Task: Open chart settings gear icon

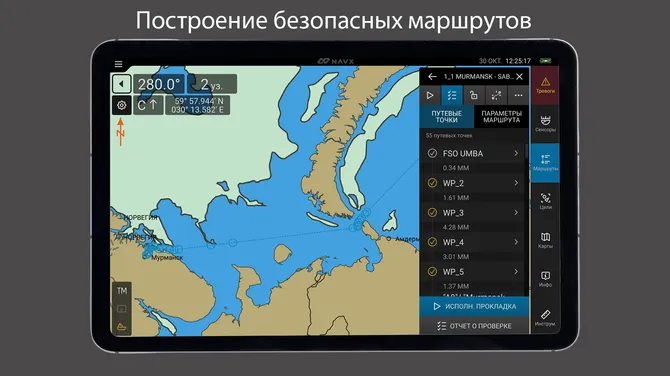Action: (x=121, y=105)
